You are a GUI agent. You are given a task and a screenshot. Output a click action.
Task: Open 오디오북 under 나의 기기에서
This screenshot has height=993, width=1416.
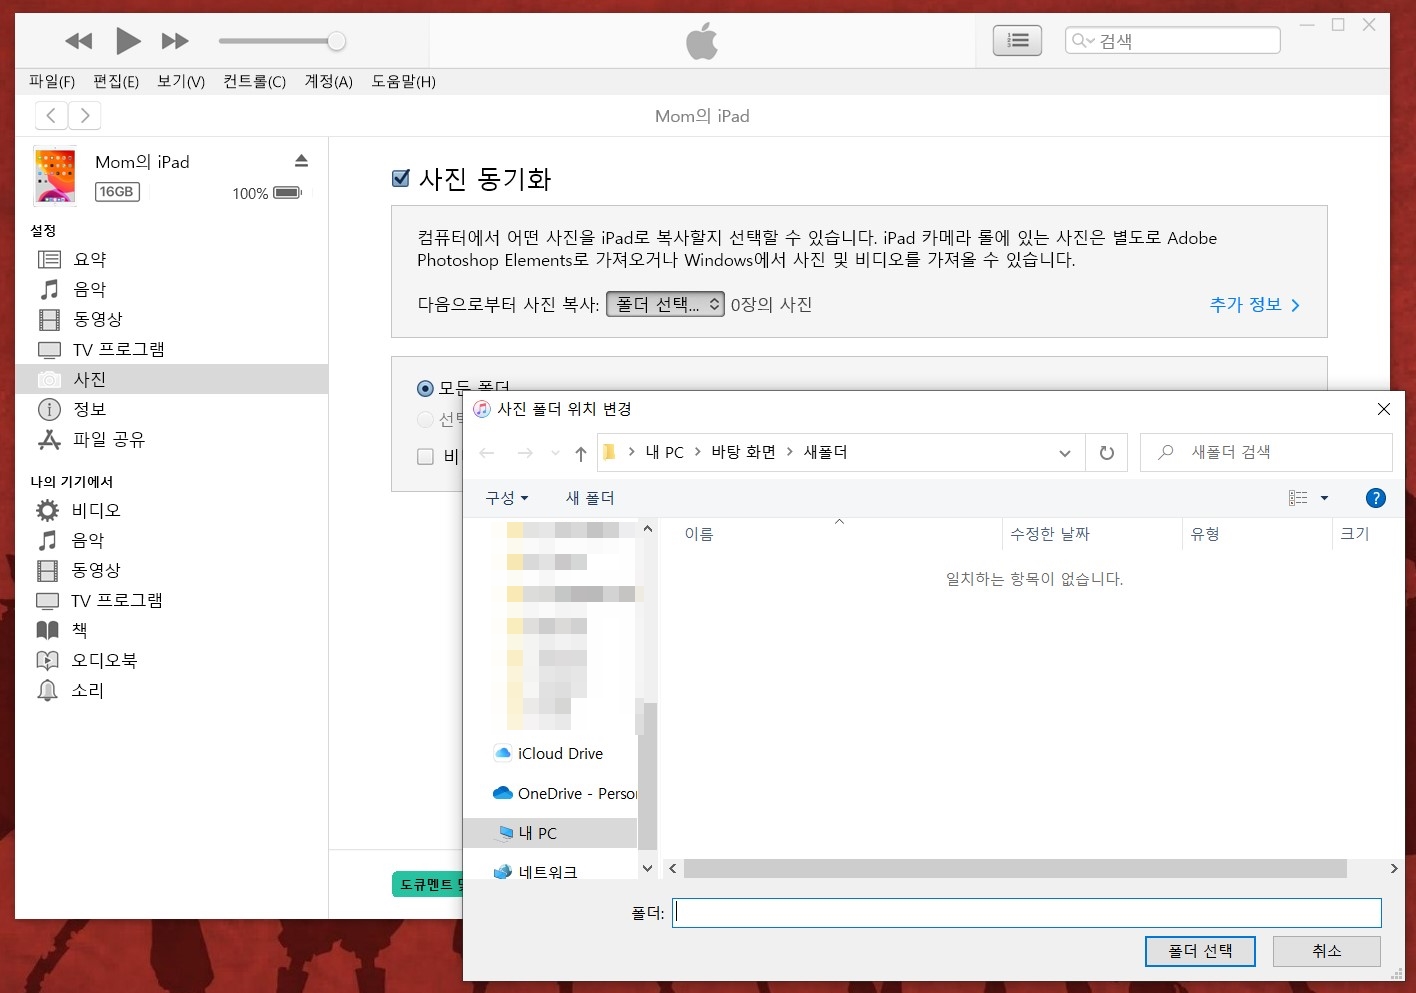172,660
